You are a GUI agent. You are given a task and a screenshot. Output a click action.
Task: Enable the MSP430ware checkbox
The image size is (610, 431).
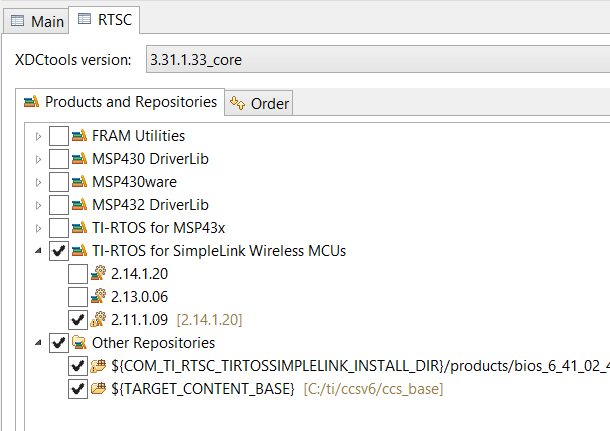coord(59,182)
